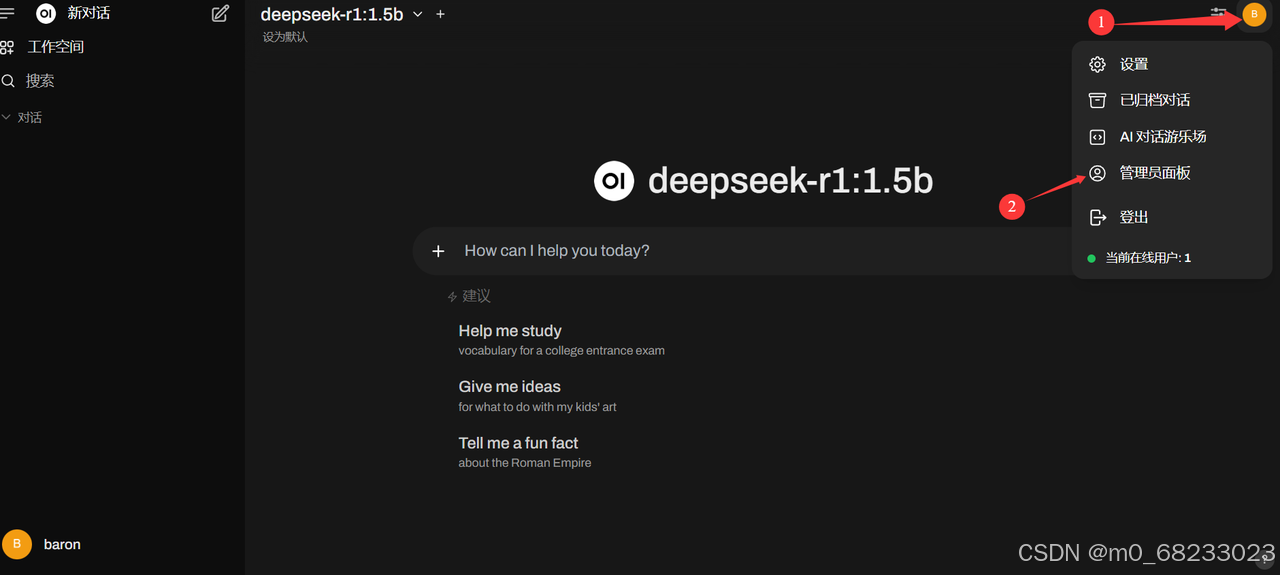Image resolution: width=1280 pixels, height=575 pixels.
Task: Click the orange B profile avatar top right
Action: tap(1254, 14)
